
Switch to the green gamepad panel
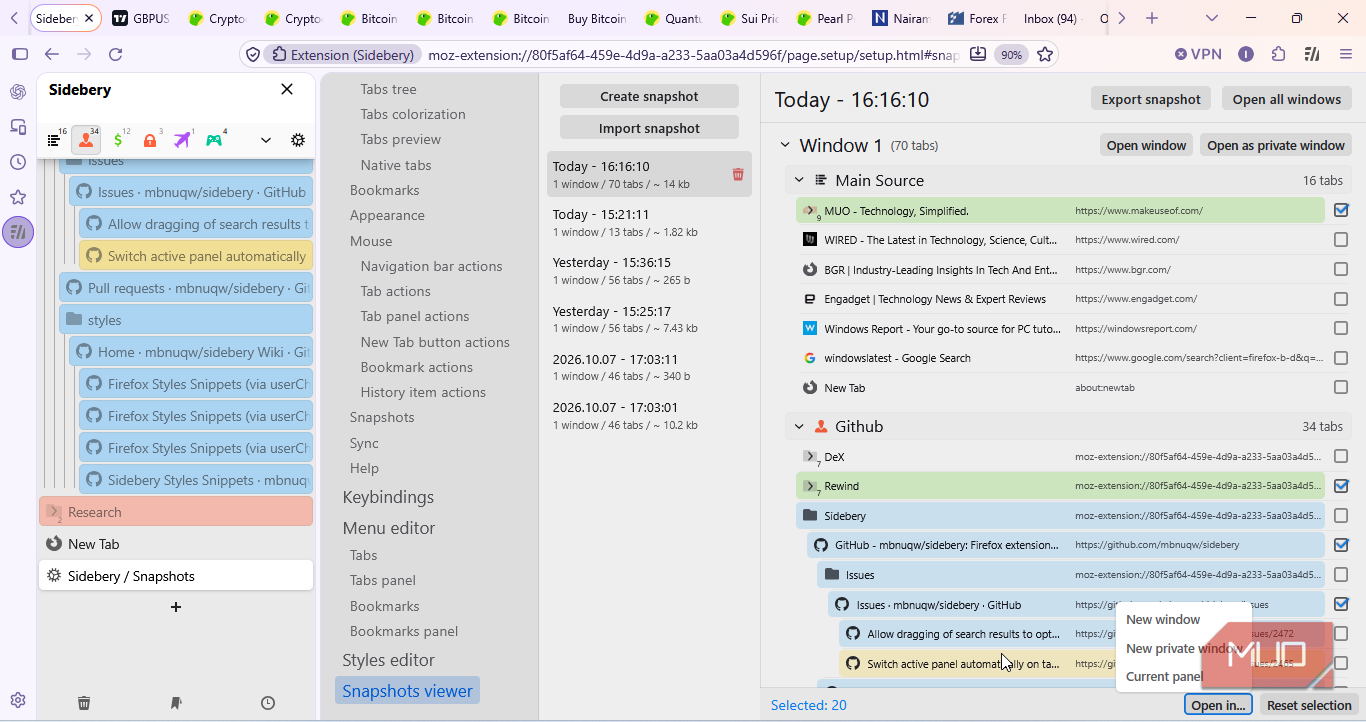(214, 140)
